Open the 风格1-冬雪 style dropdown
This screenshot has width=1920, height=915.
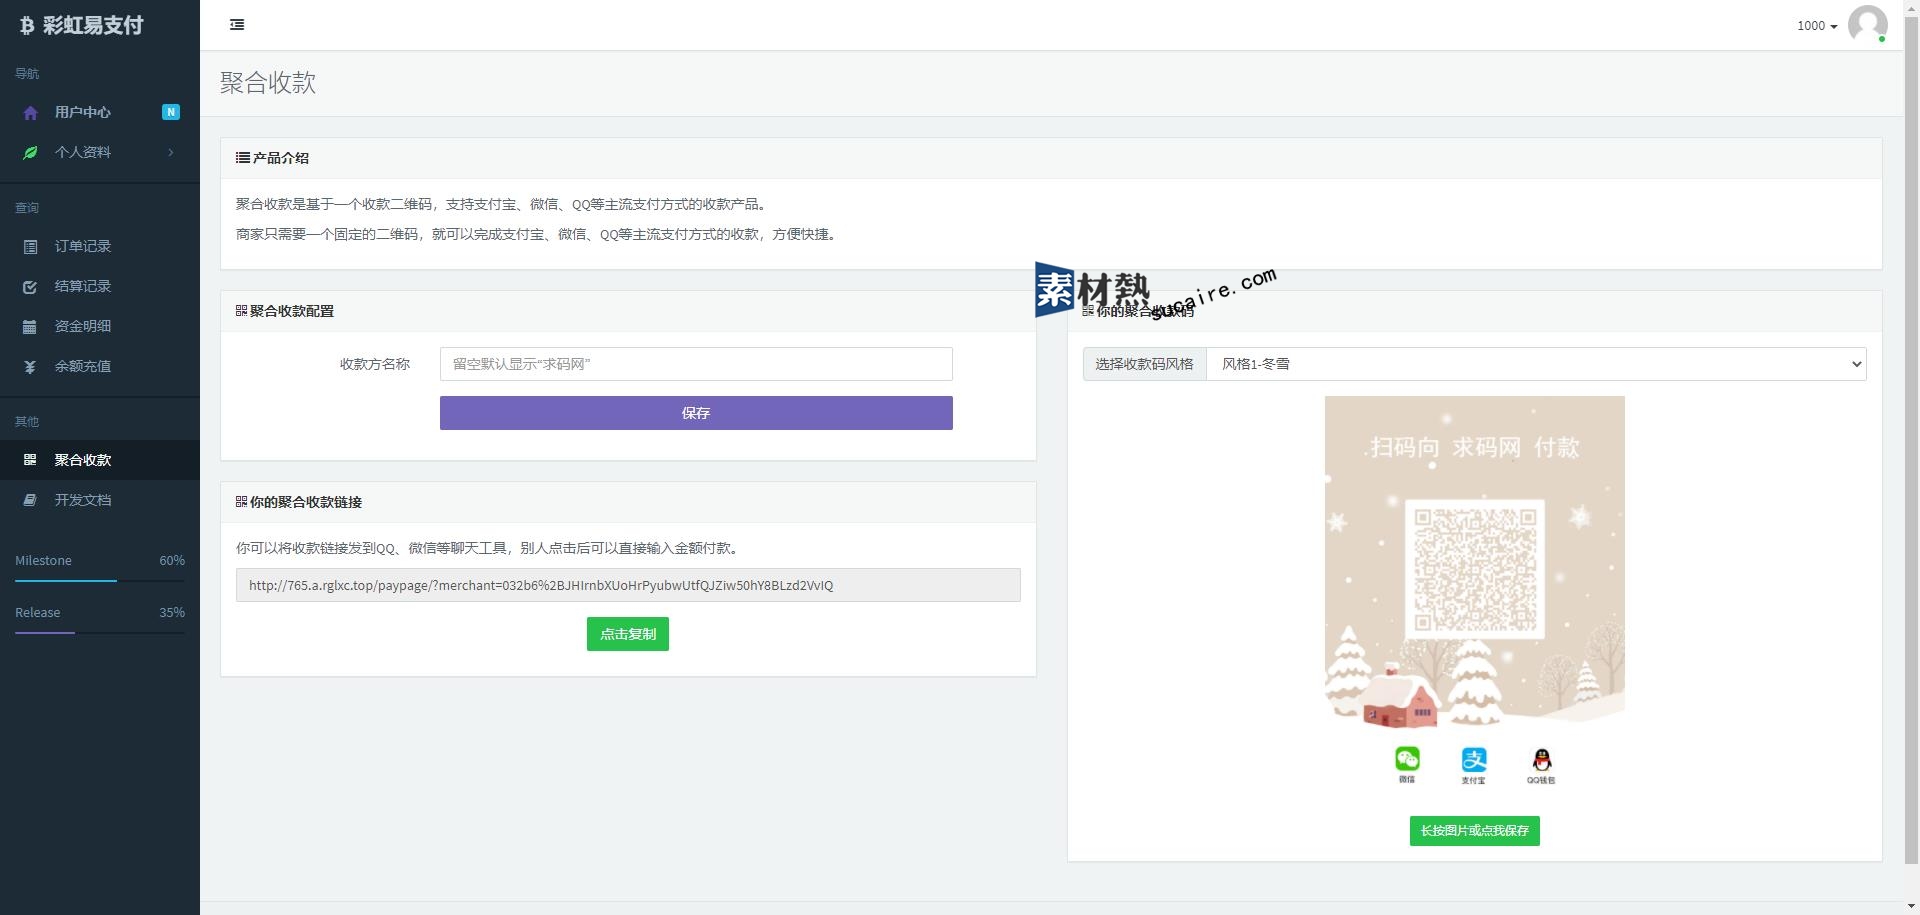pos(1536,364)
